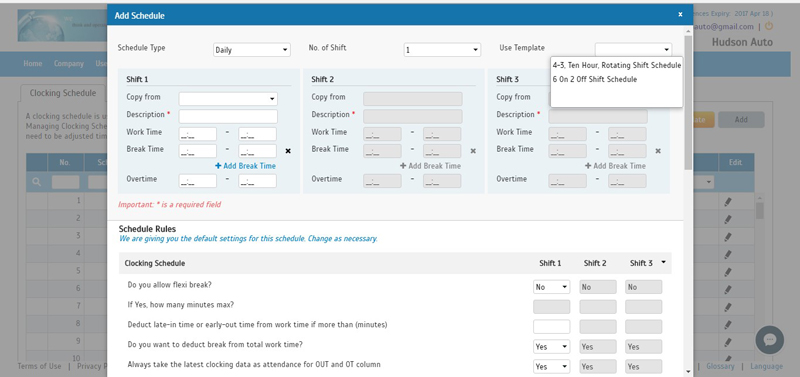
Task: Click the deduct late-in minutes field for Shift 1
Action: 552,327
